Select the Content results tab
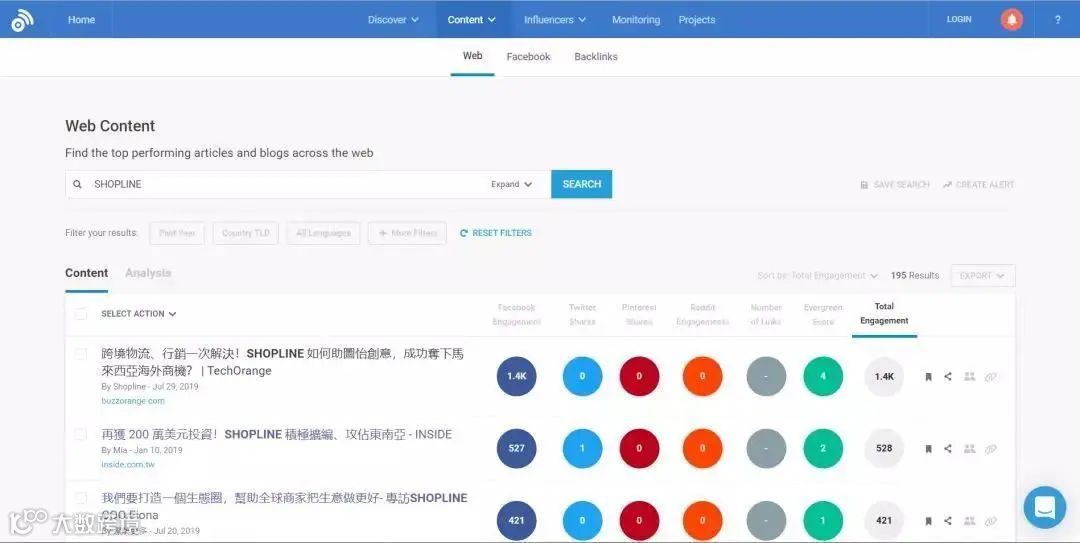Image resolution: width=1080 pixels, height=543 pixels. click(x=87, y=273)
